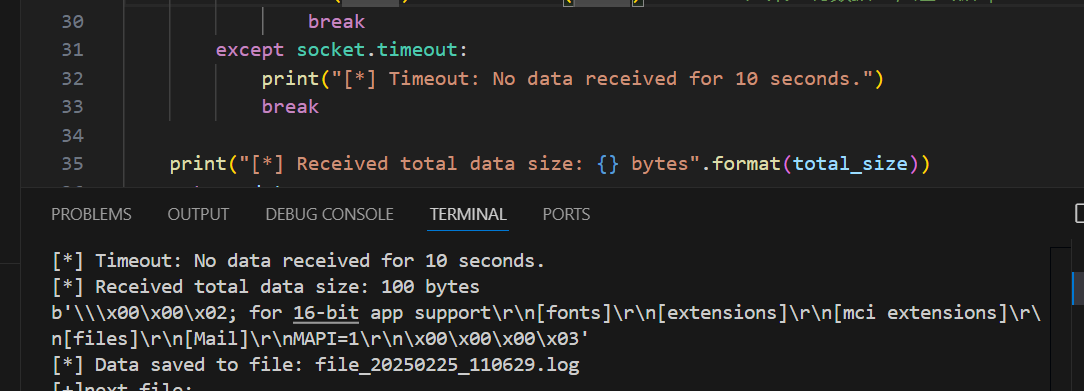Open file_20250225_110629.log link in terminal
1084x391 pixels.
(447, 365)
